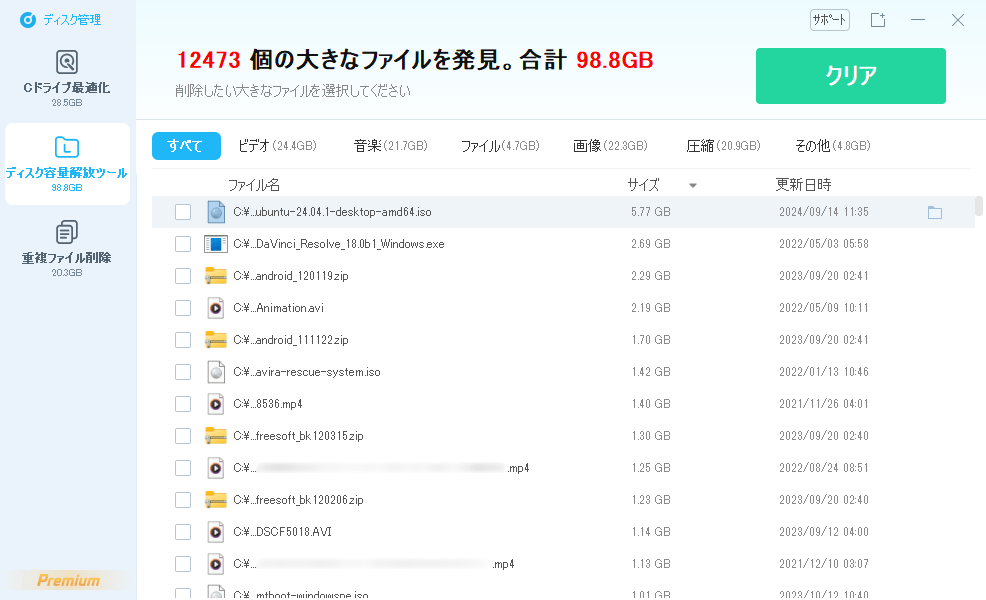Tick checkbox for freesoft_bk120315.zip
This screenshot has width=986, height=600.
click(x=183, y=436)
